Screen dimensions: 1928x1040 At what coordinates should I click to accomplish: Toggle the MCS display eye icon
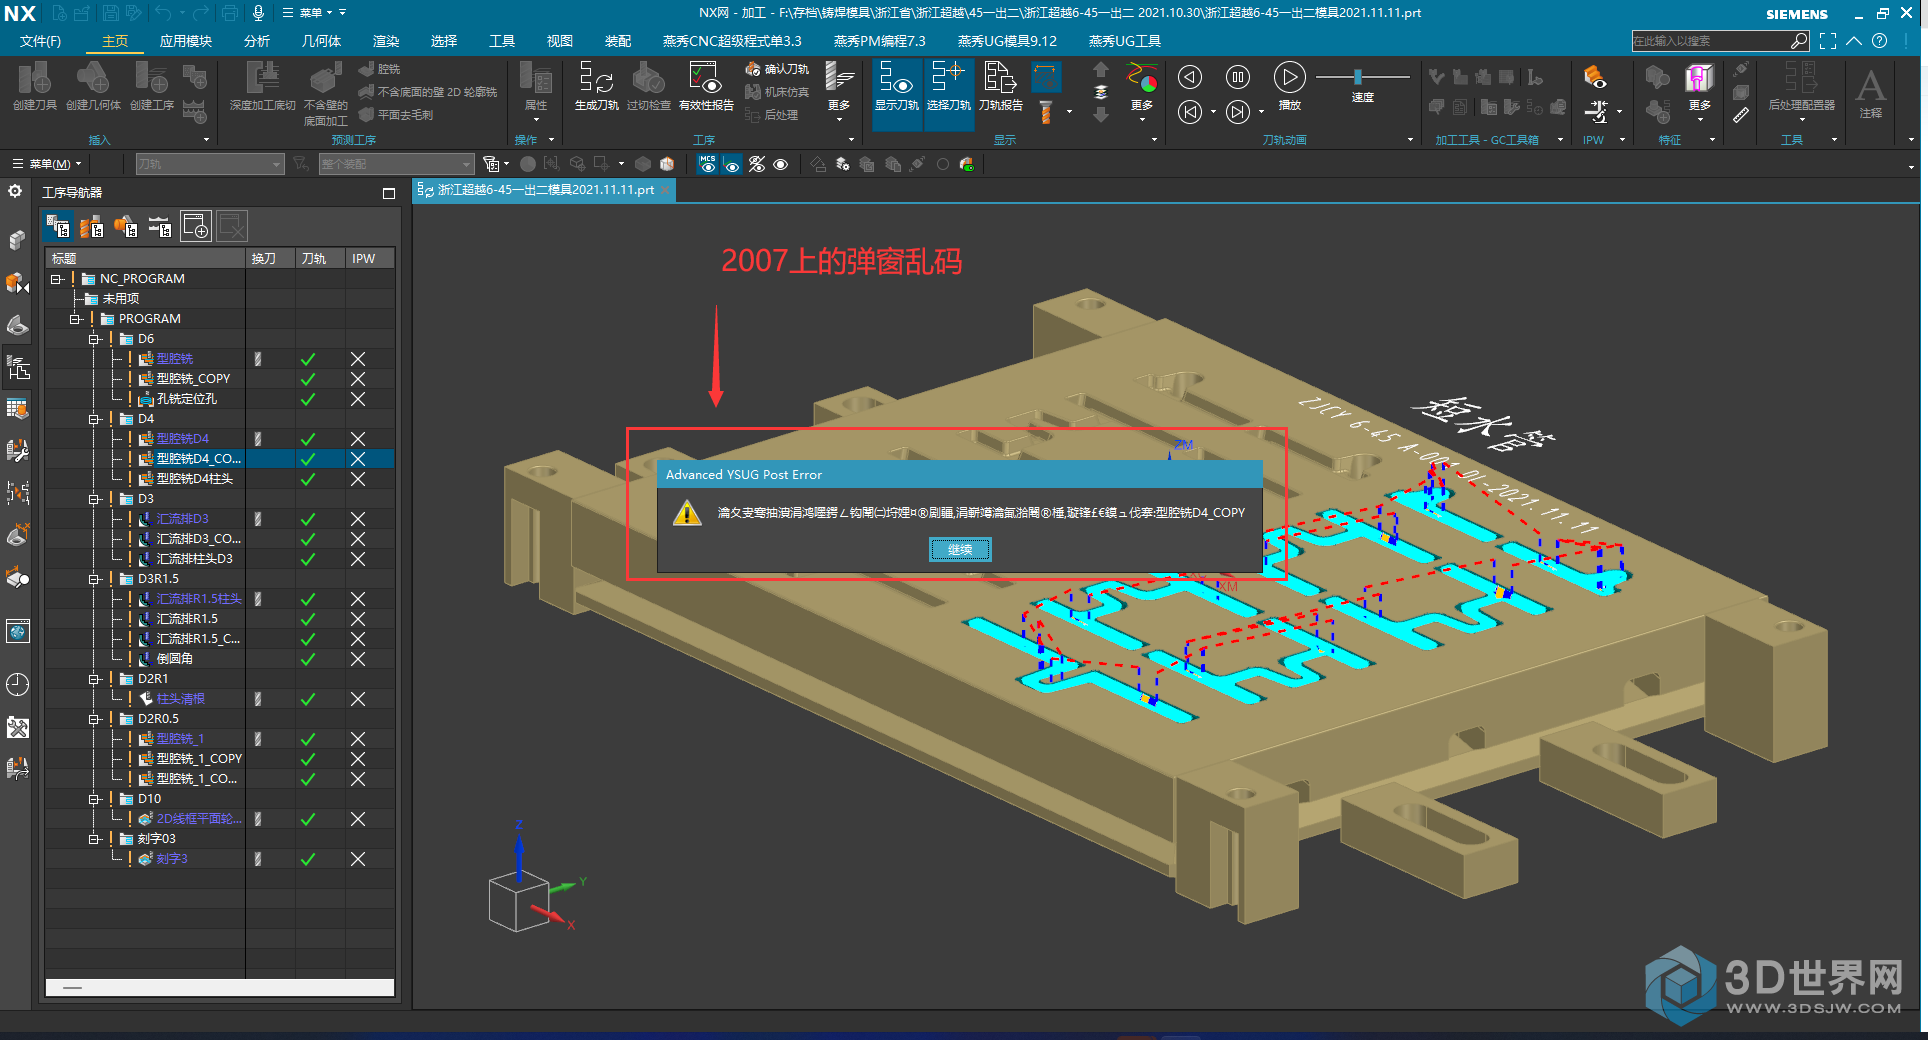708,164
